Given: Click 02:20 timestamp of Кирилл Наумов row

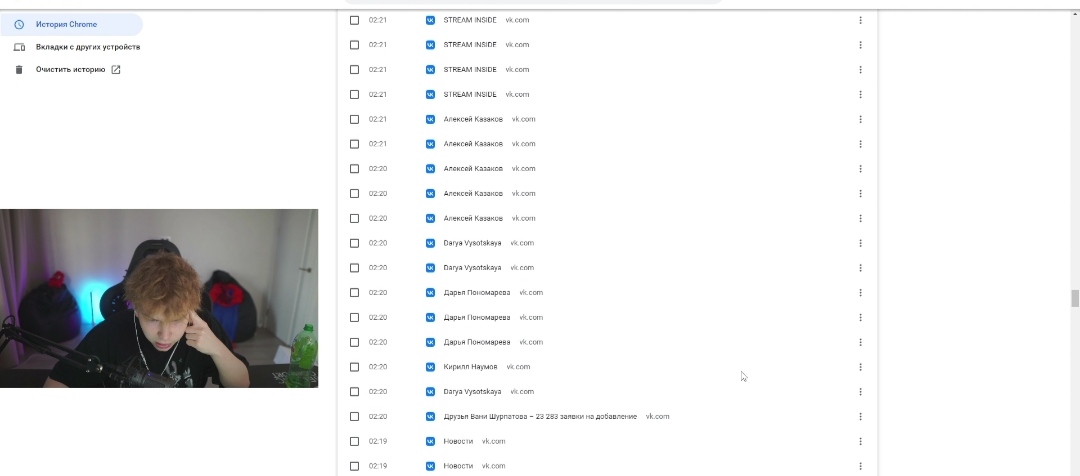Looking at the screenshot, I should click(x=377, y=367).
